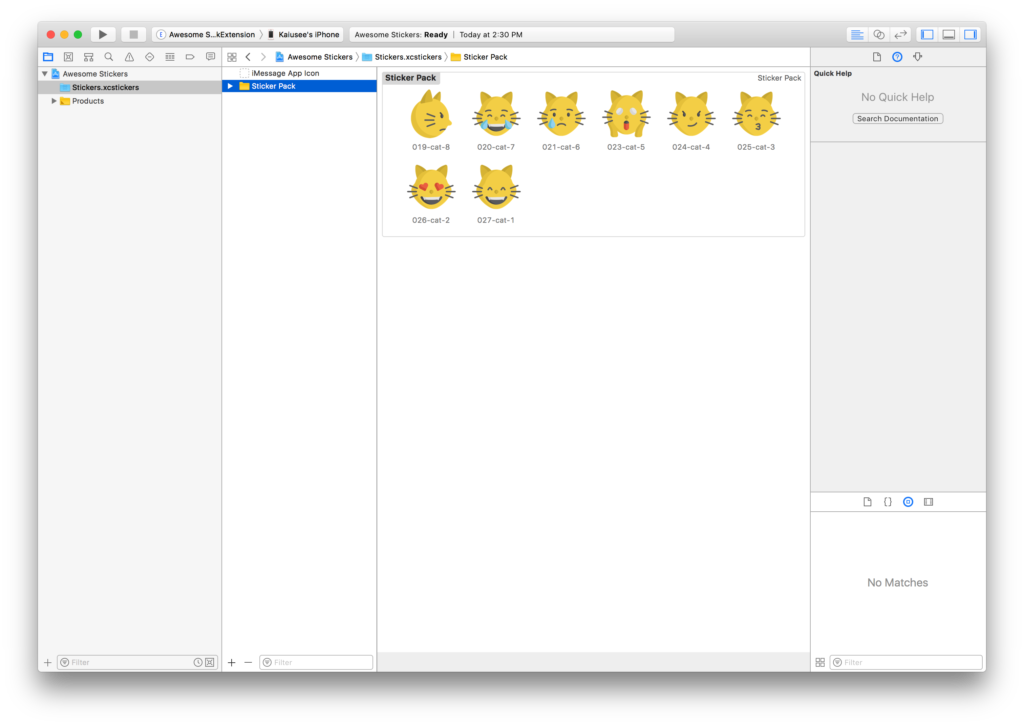This screenshot has height=726, width=1024.
Task: Select Sticker Pack row in asset outline
Action: 299,86
